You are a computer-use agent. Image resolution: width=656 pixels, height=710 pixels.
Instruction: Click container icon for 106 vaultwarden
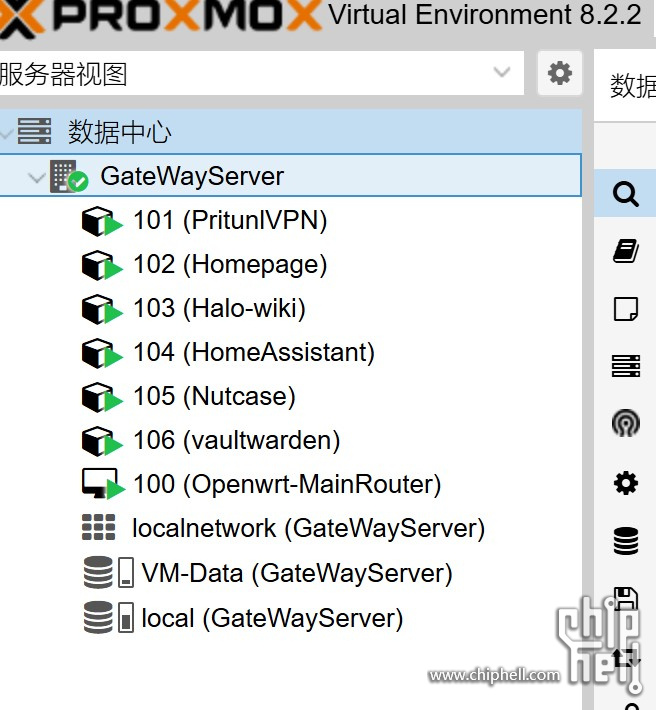click(x=102, y=441)
